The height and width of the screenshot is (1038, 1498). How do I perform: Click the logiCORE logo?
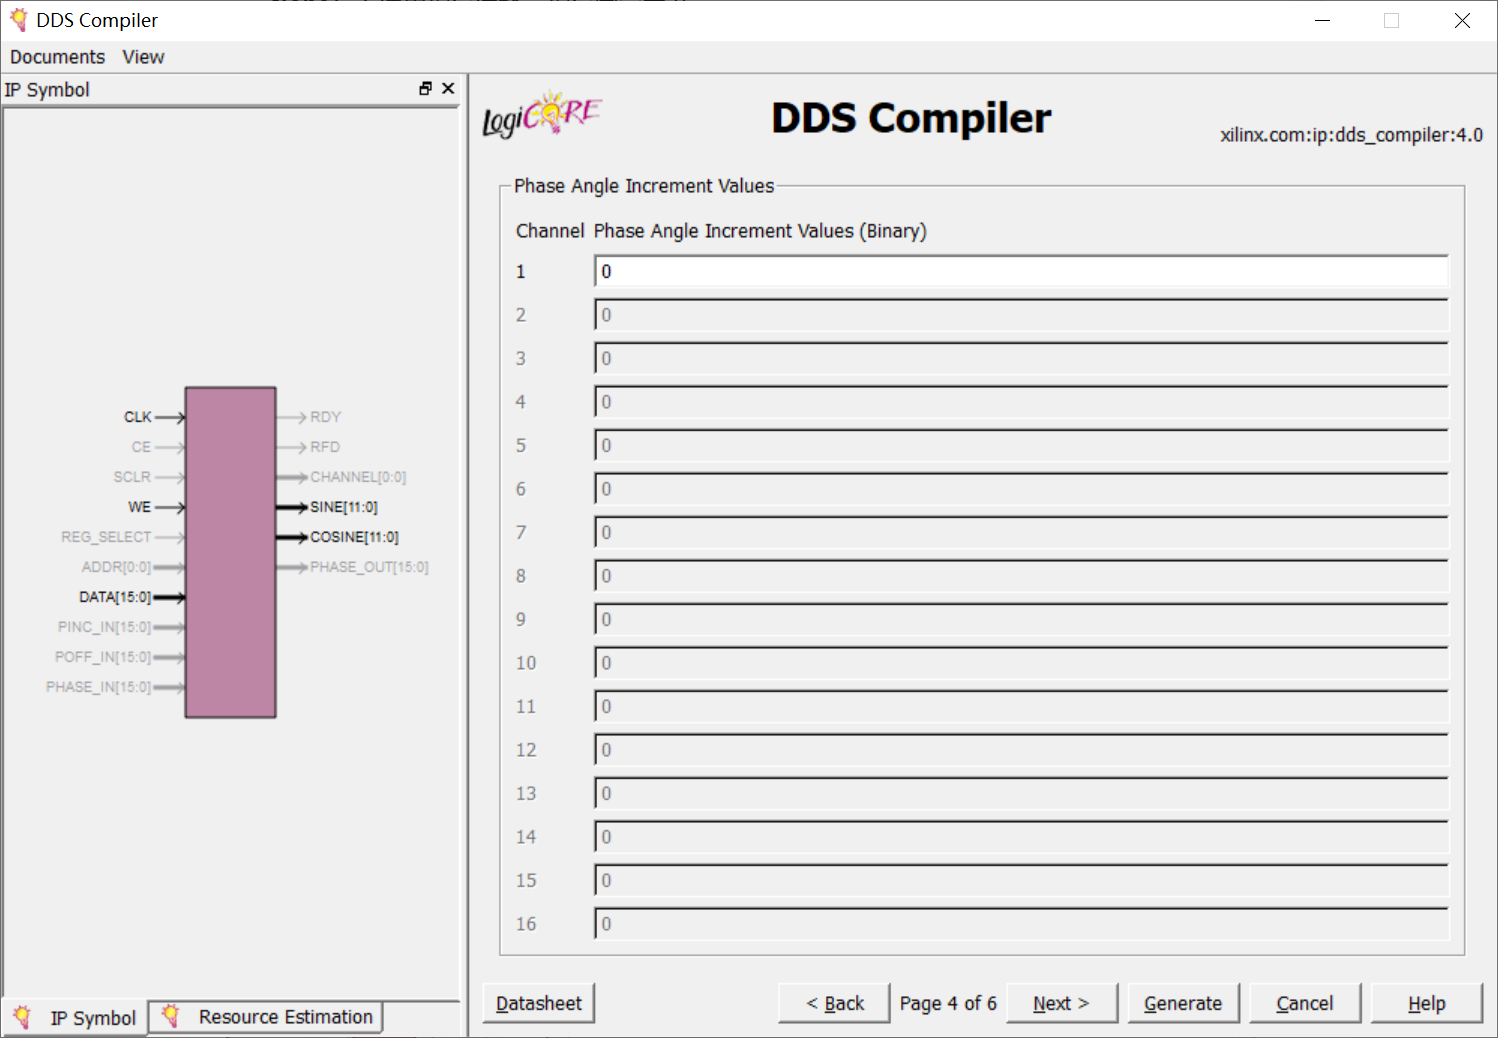click(542, 115)
